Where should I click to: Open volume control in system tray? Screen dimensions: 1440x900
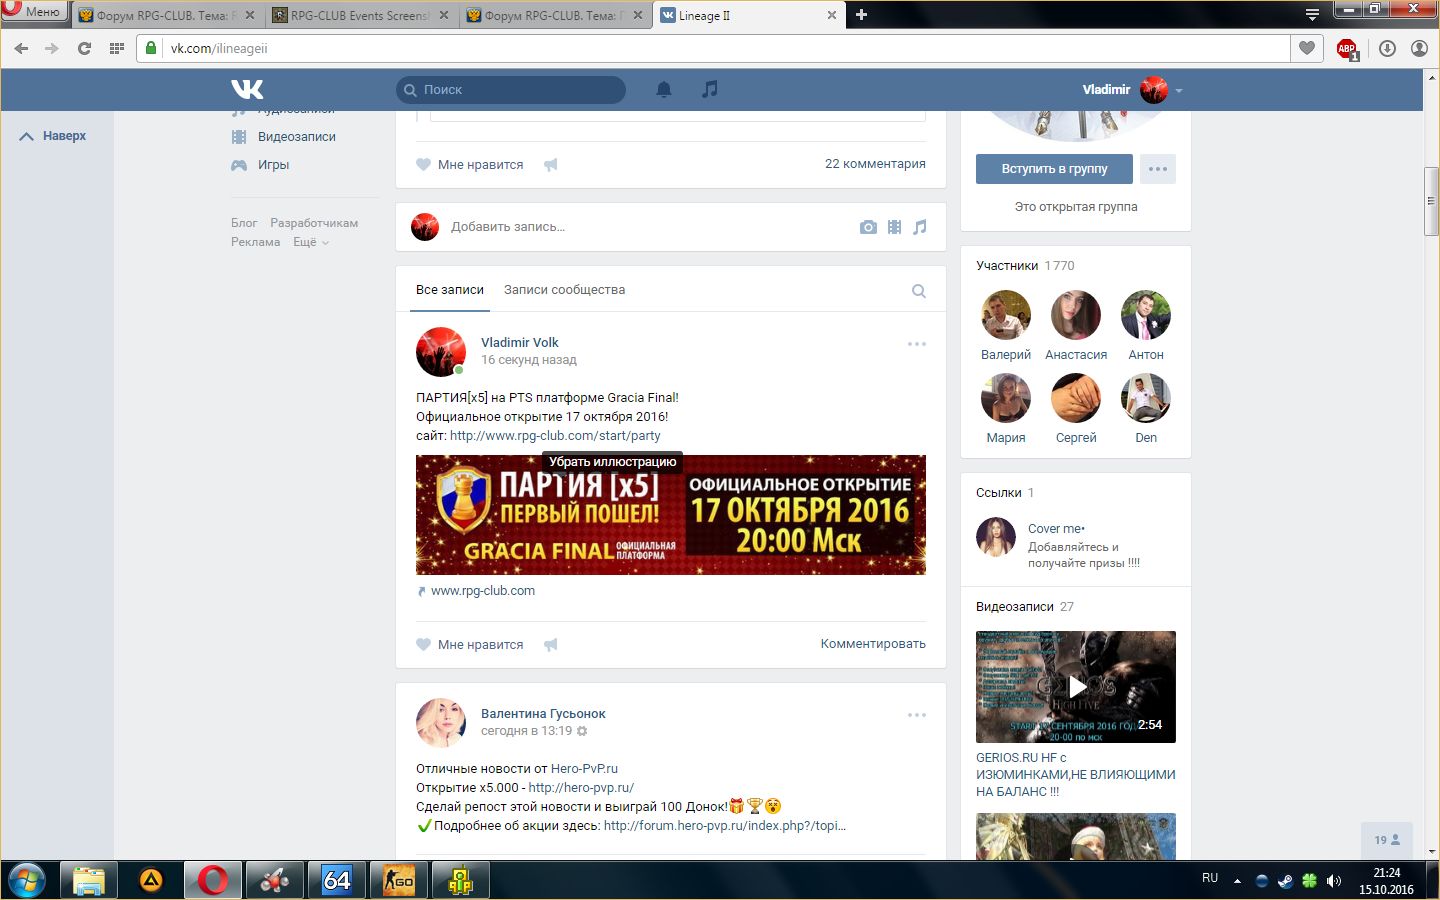point(1334,881)
